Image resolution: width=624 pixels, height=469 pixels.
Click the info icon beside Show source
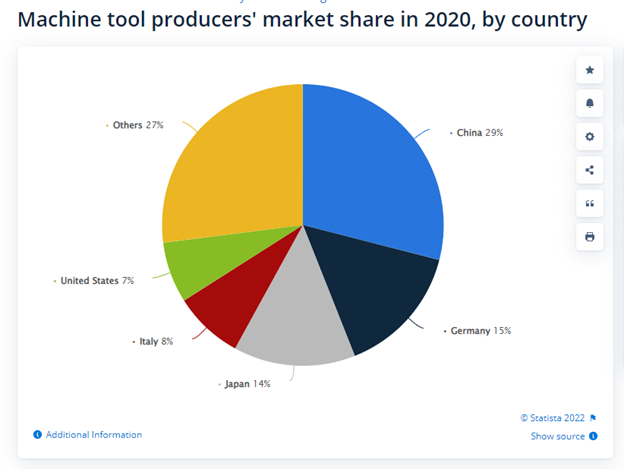[x=593, y=436]
